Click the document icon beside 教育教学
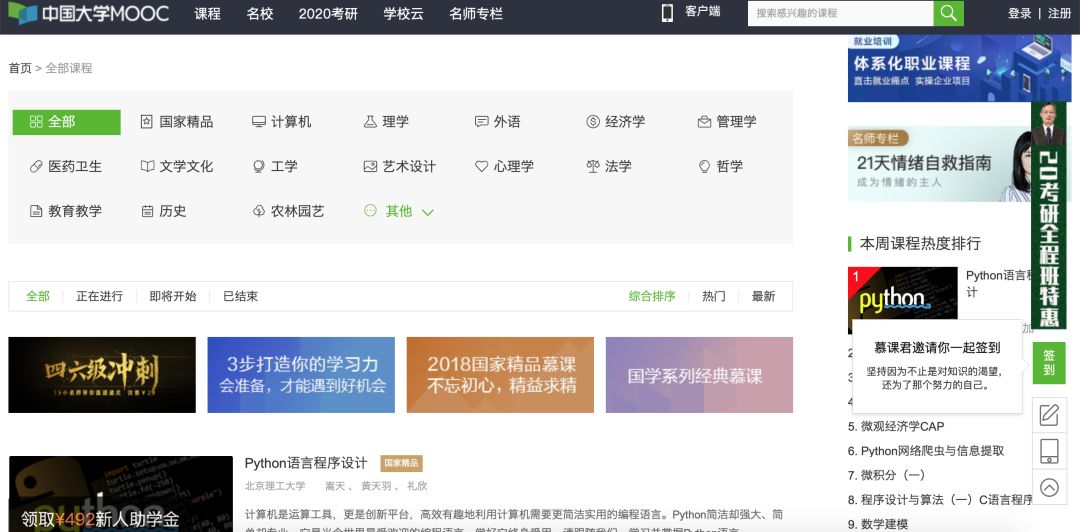The width and height of the screenshot is (1080, 532). pyautogui.click(x=37, y=211)
